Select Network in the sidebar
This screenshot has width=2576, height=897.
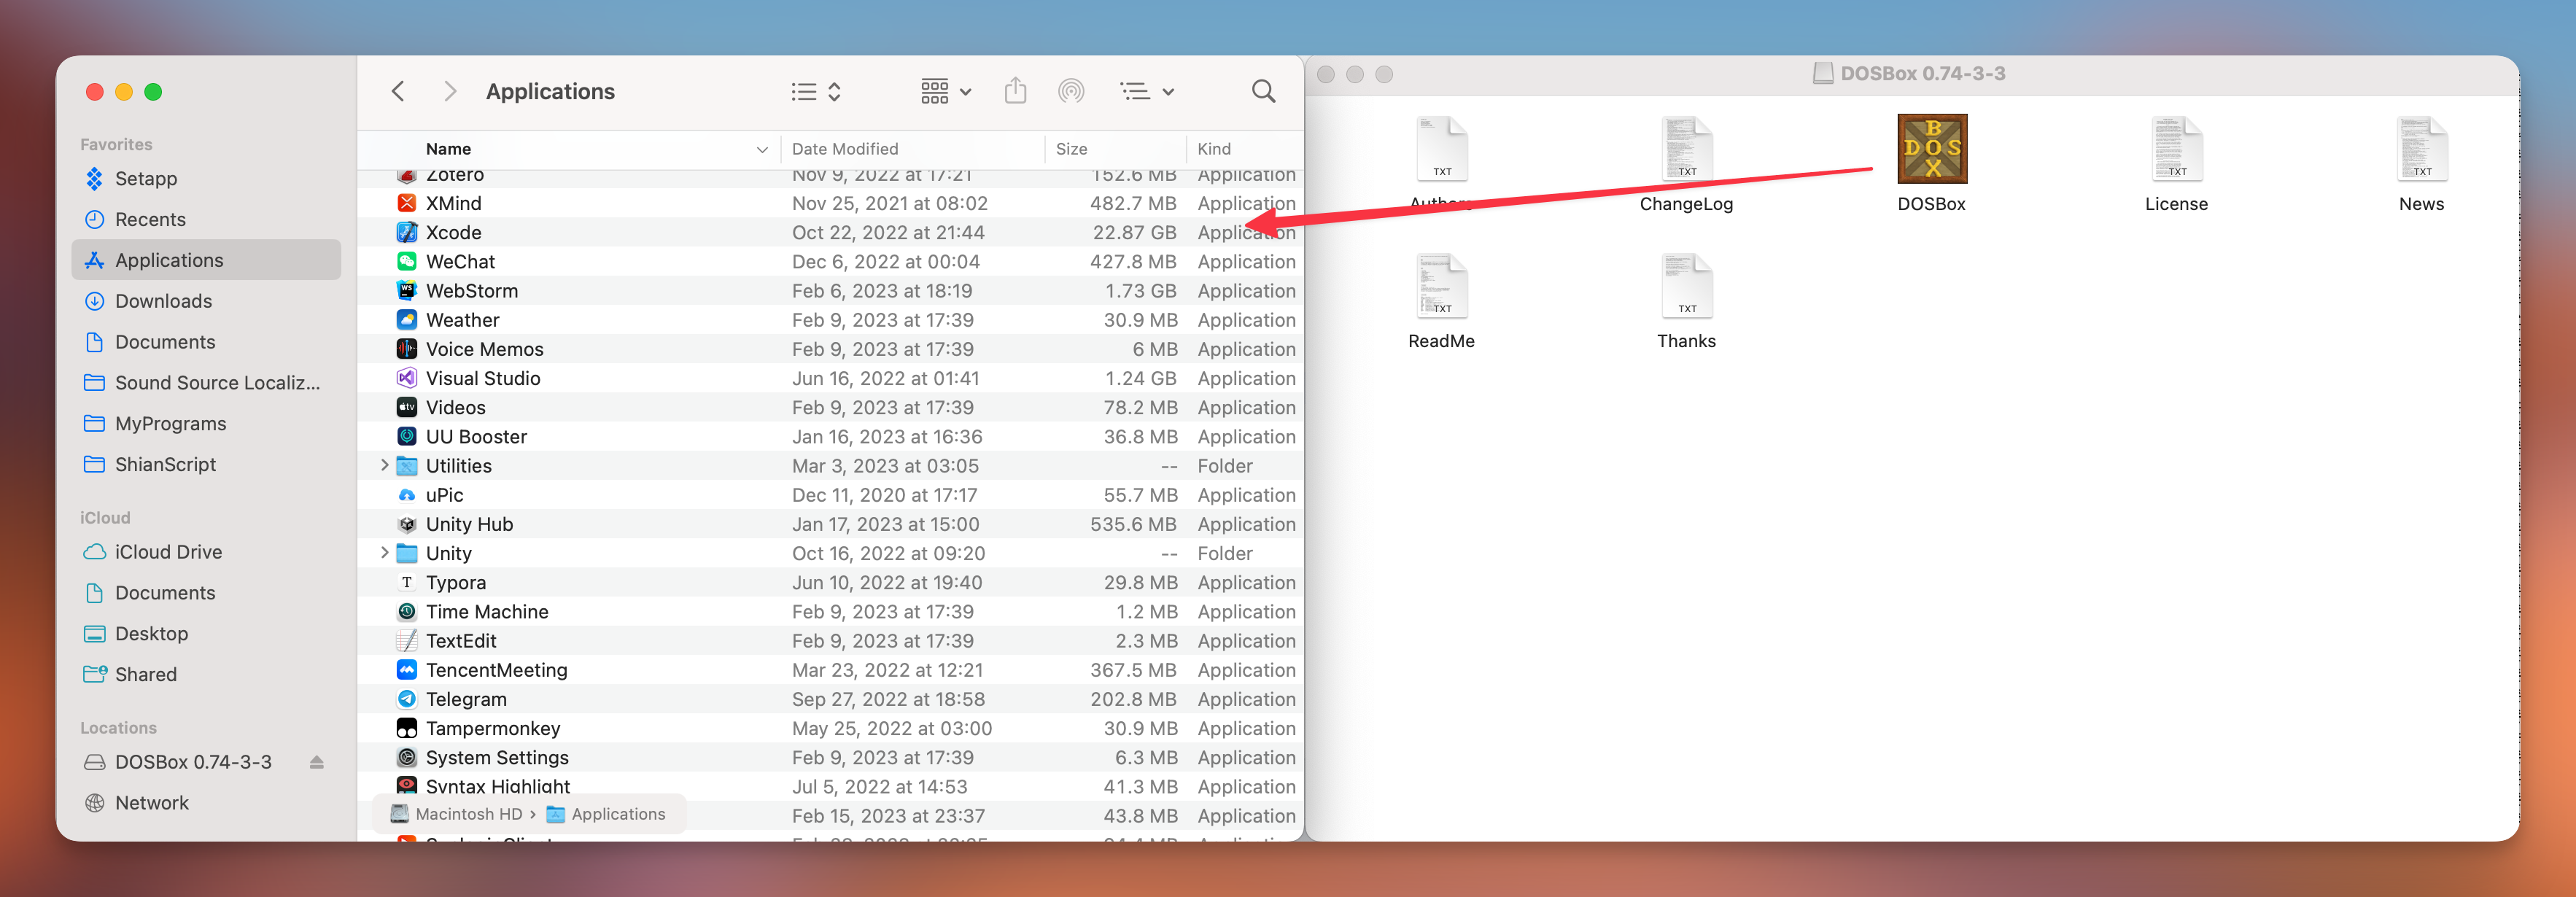click(206, 803)
